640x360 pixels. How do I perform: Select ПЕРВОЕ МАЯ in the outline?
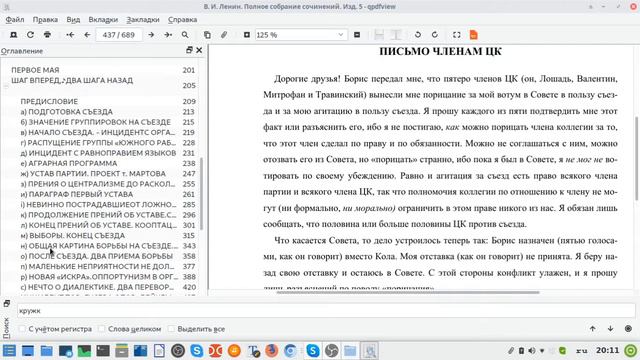(x=35, y=70)
